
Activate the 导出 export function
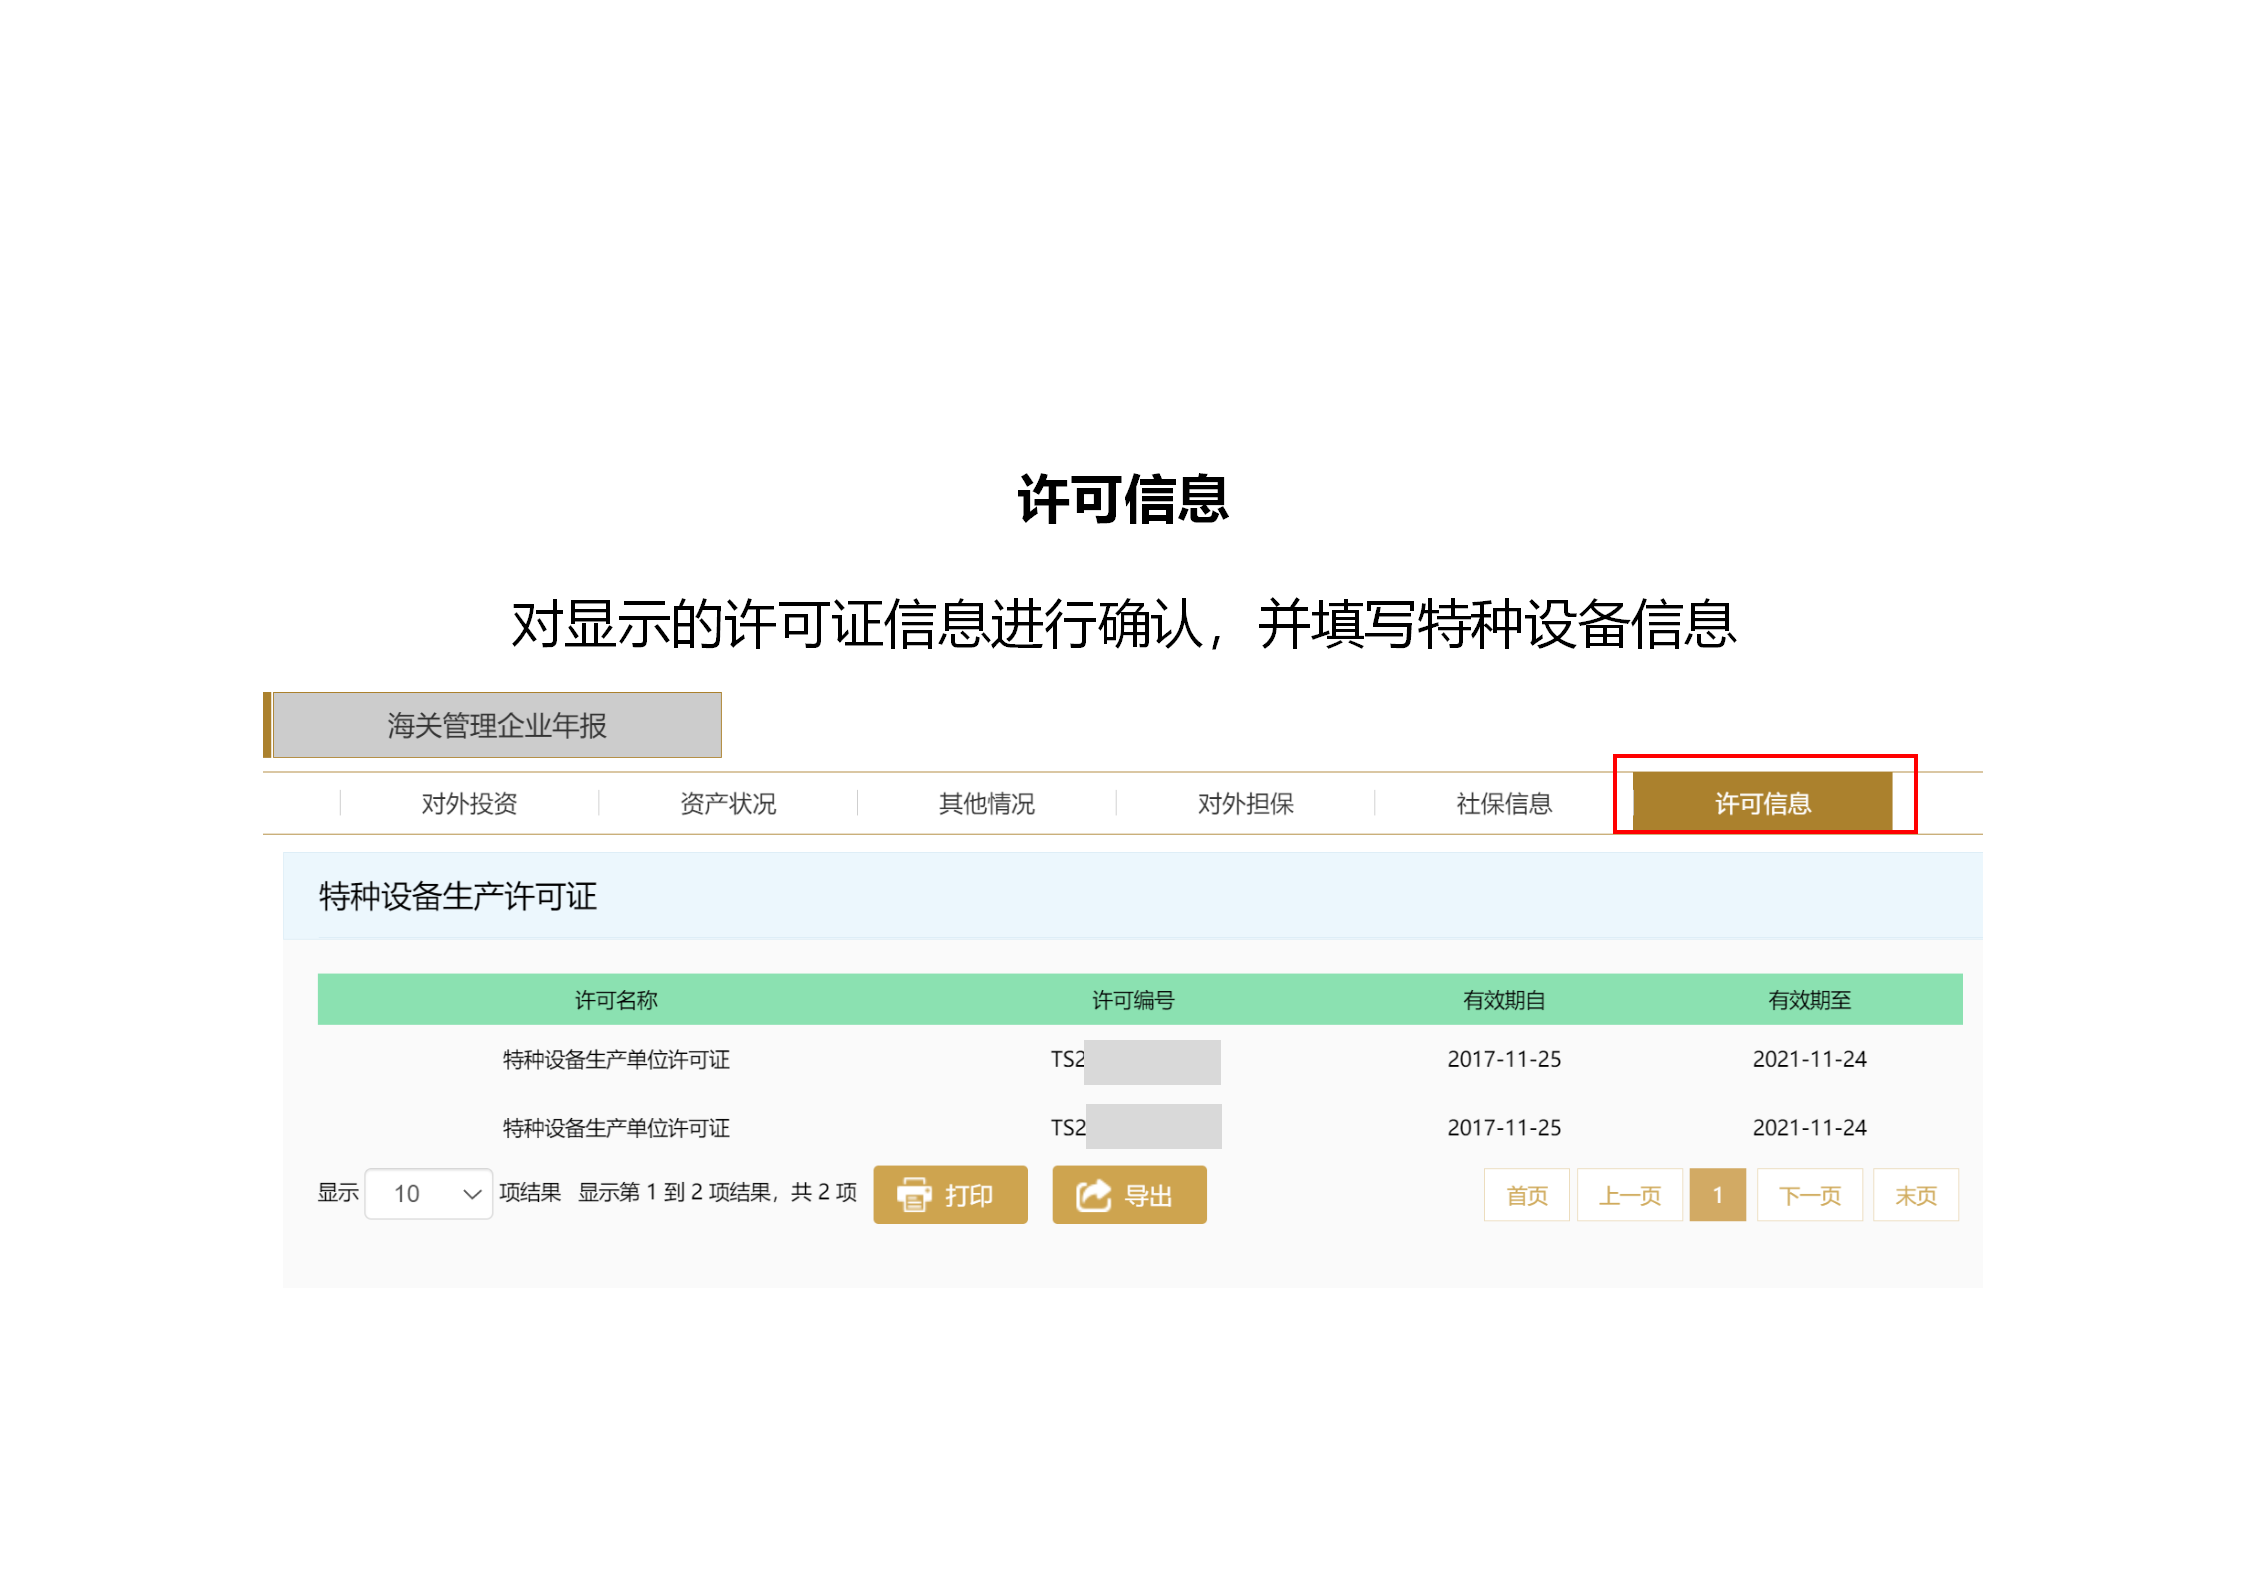1129,1194
